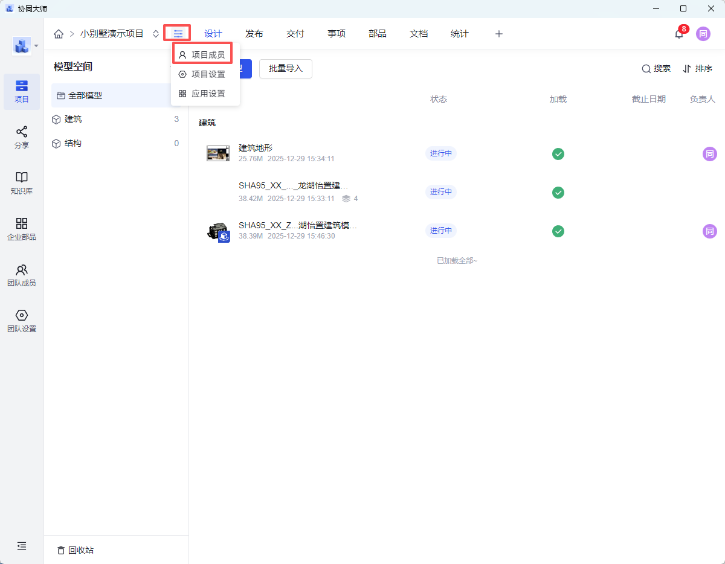Open the 分享 (Share) sidebar icon

(x=21, y=136)
